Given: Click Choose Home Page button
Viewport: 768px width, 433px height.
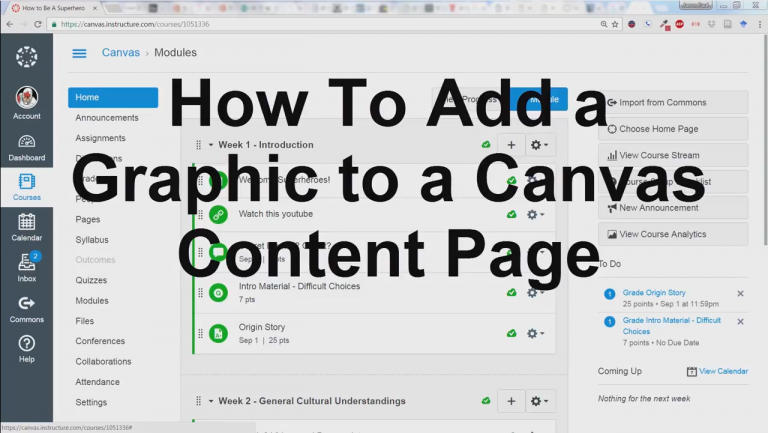Looking at the screenshot, I should [673, 129].
